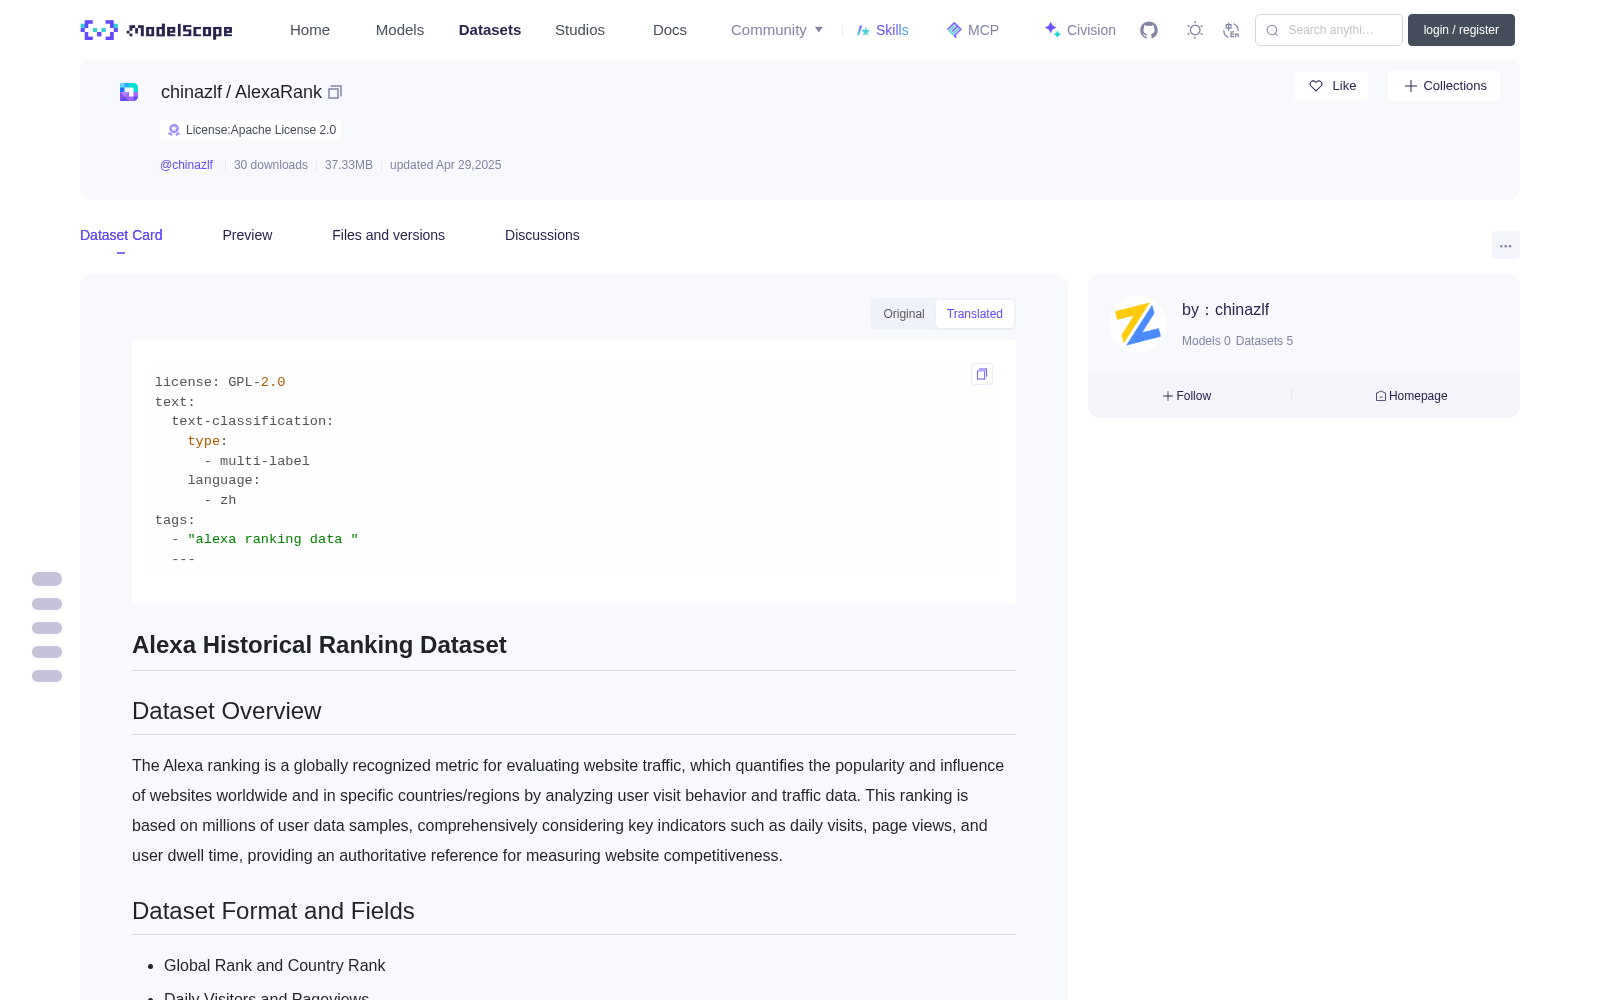Open the MCP page
Viewport: 1600px width, 1000px height.
973,30
